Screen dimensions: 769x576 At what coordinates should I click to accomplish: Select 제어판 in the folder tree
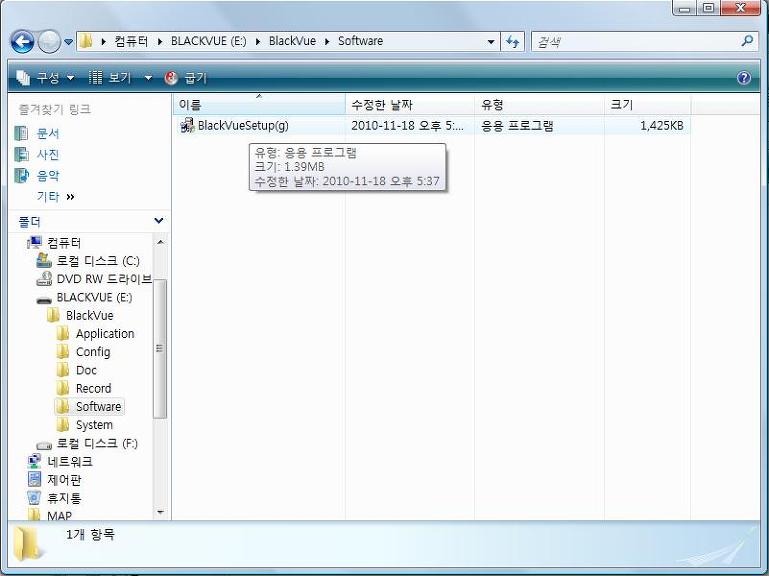(64, 479)
